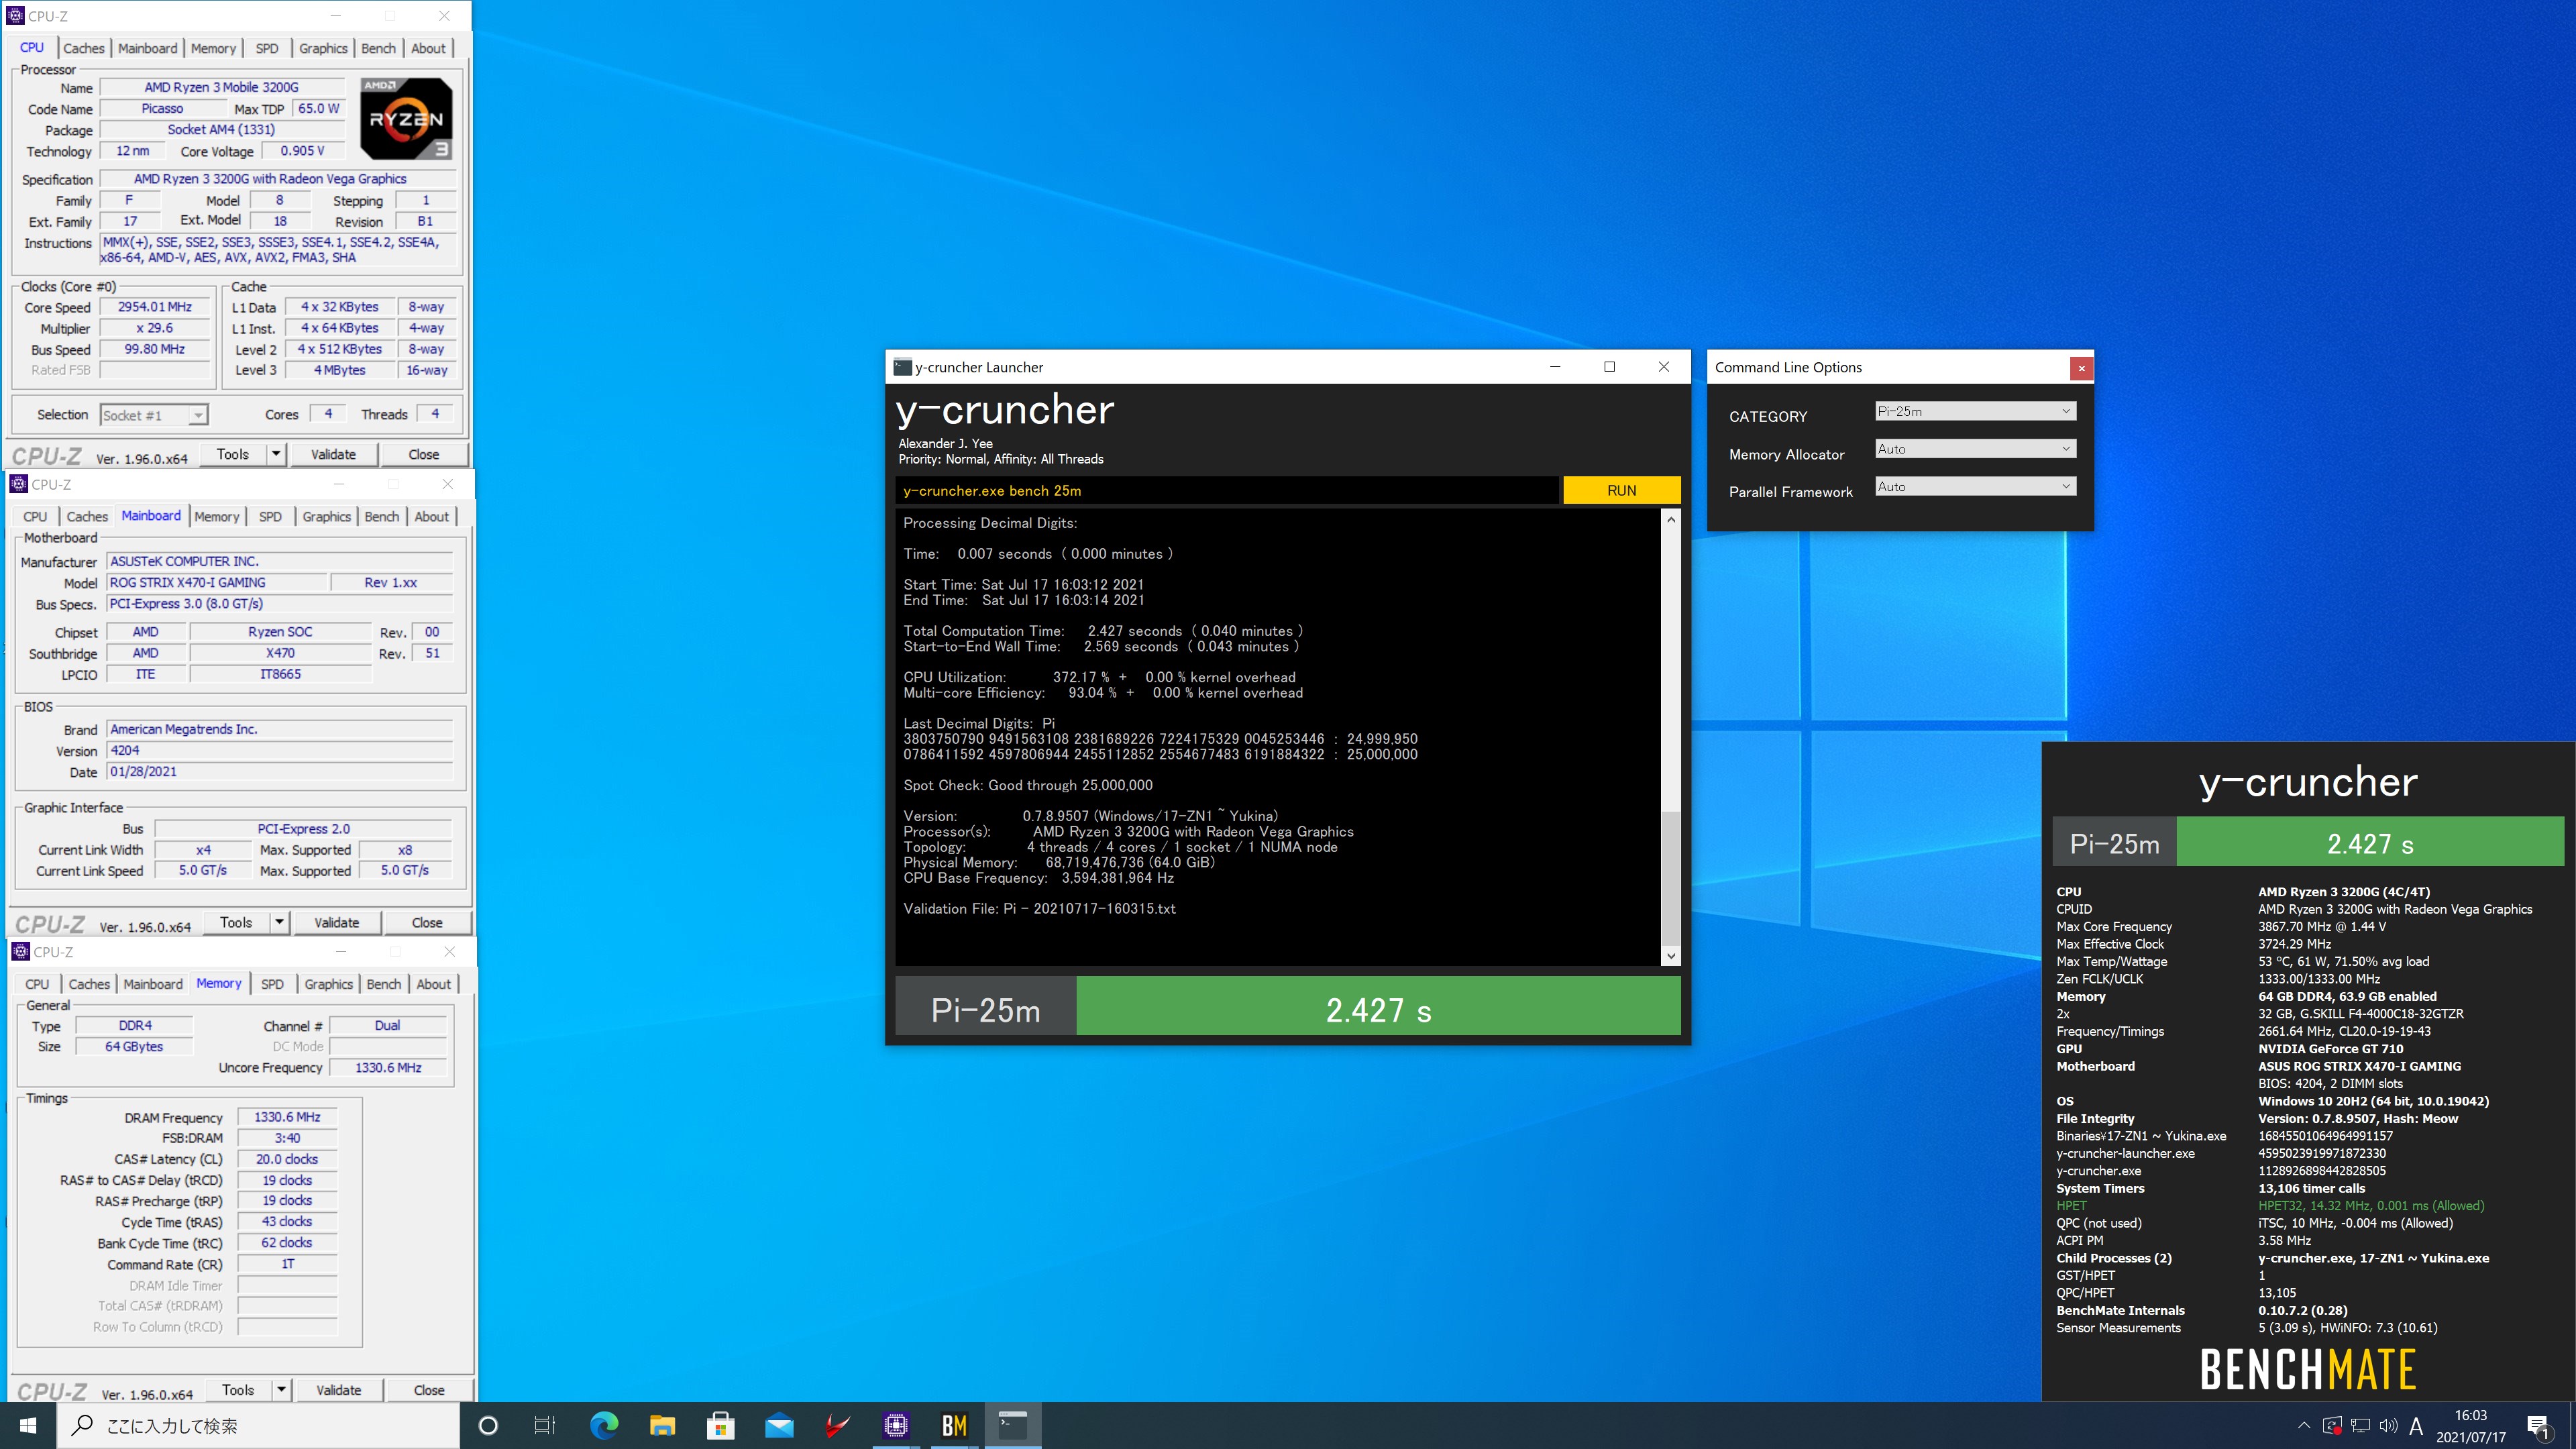Switch to Bench tab in top CPU-Z

[378, 48]
